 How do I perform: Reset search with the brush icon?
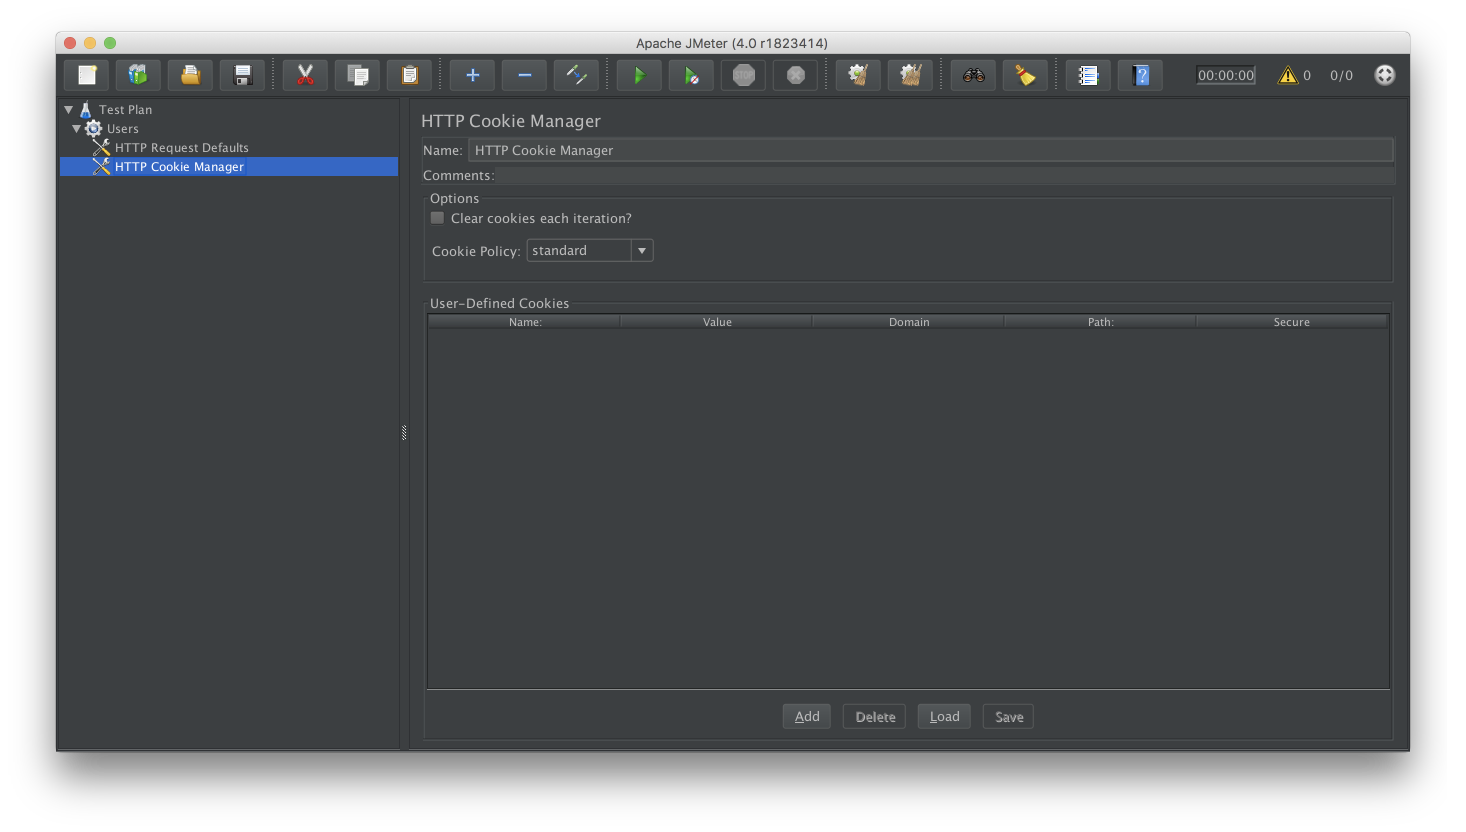(1025, 75)
